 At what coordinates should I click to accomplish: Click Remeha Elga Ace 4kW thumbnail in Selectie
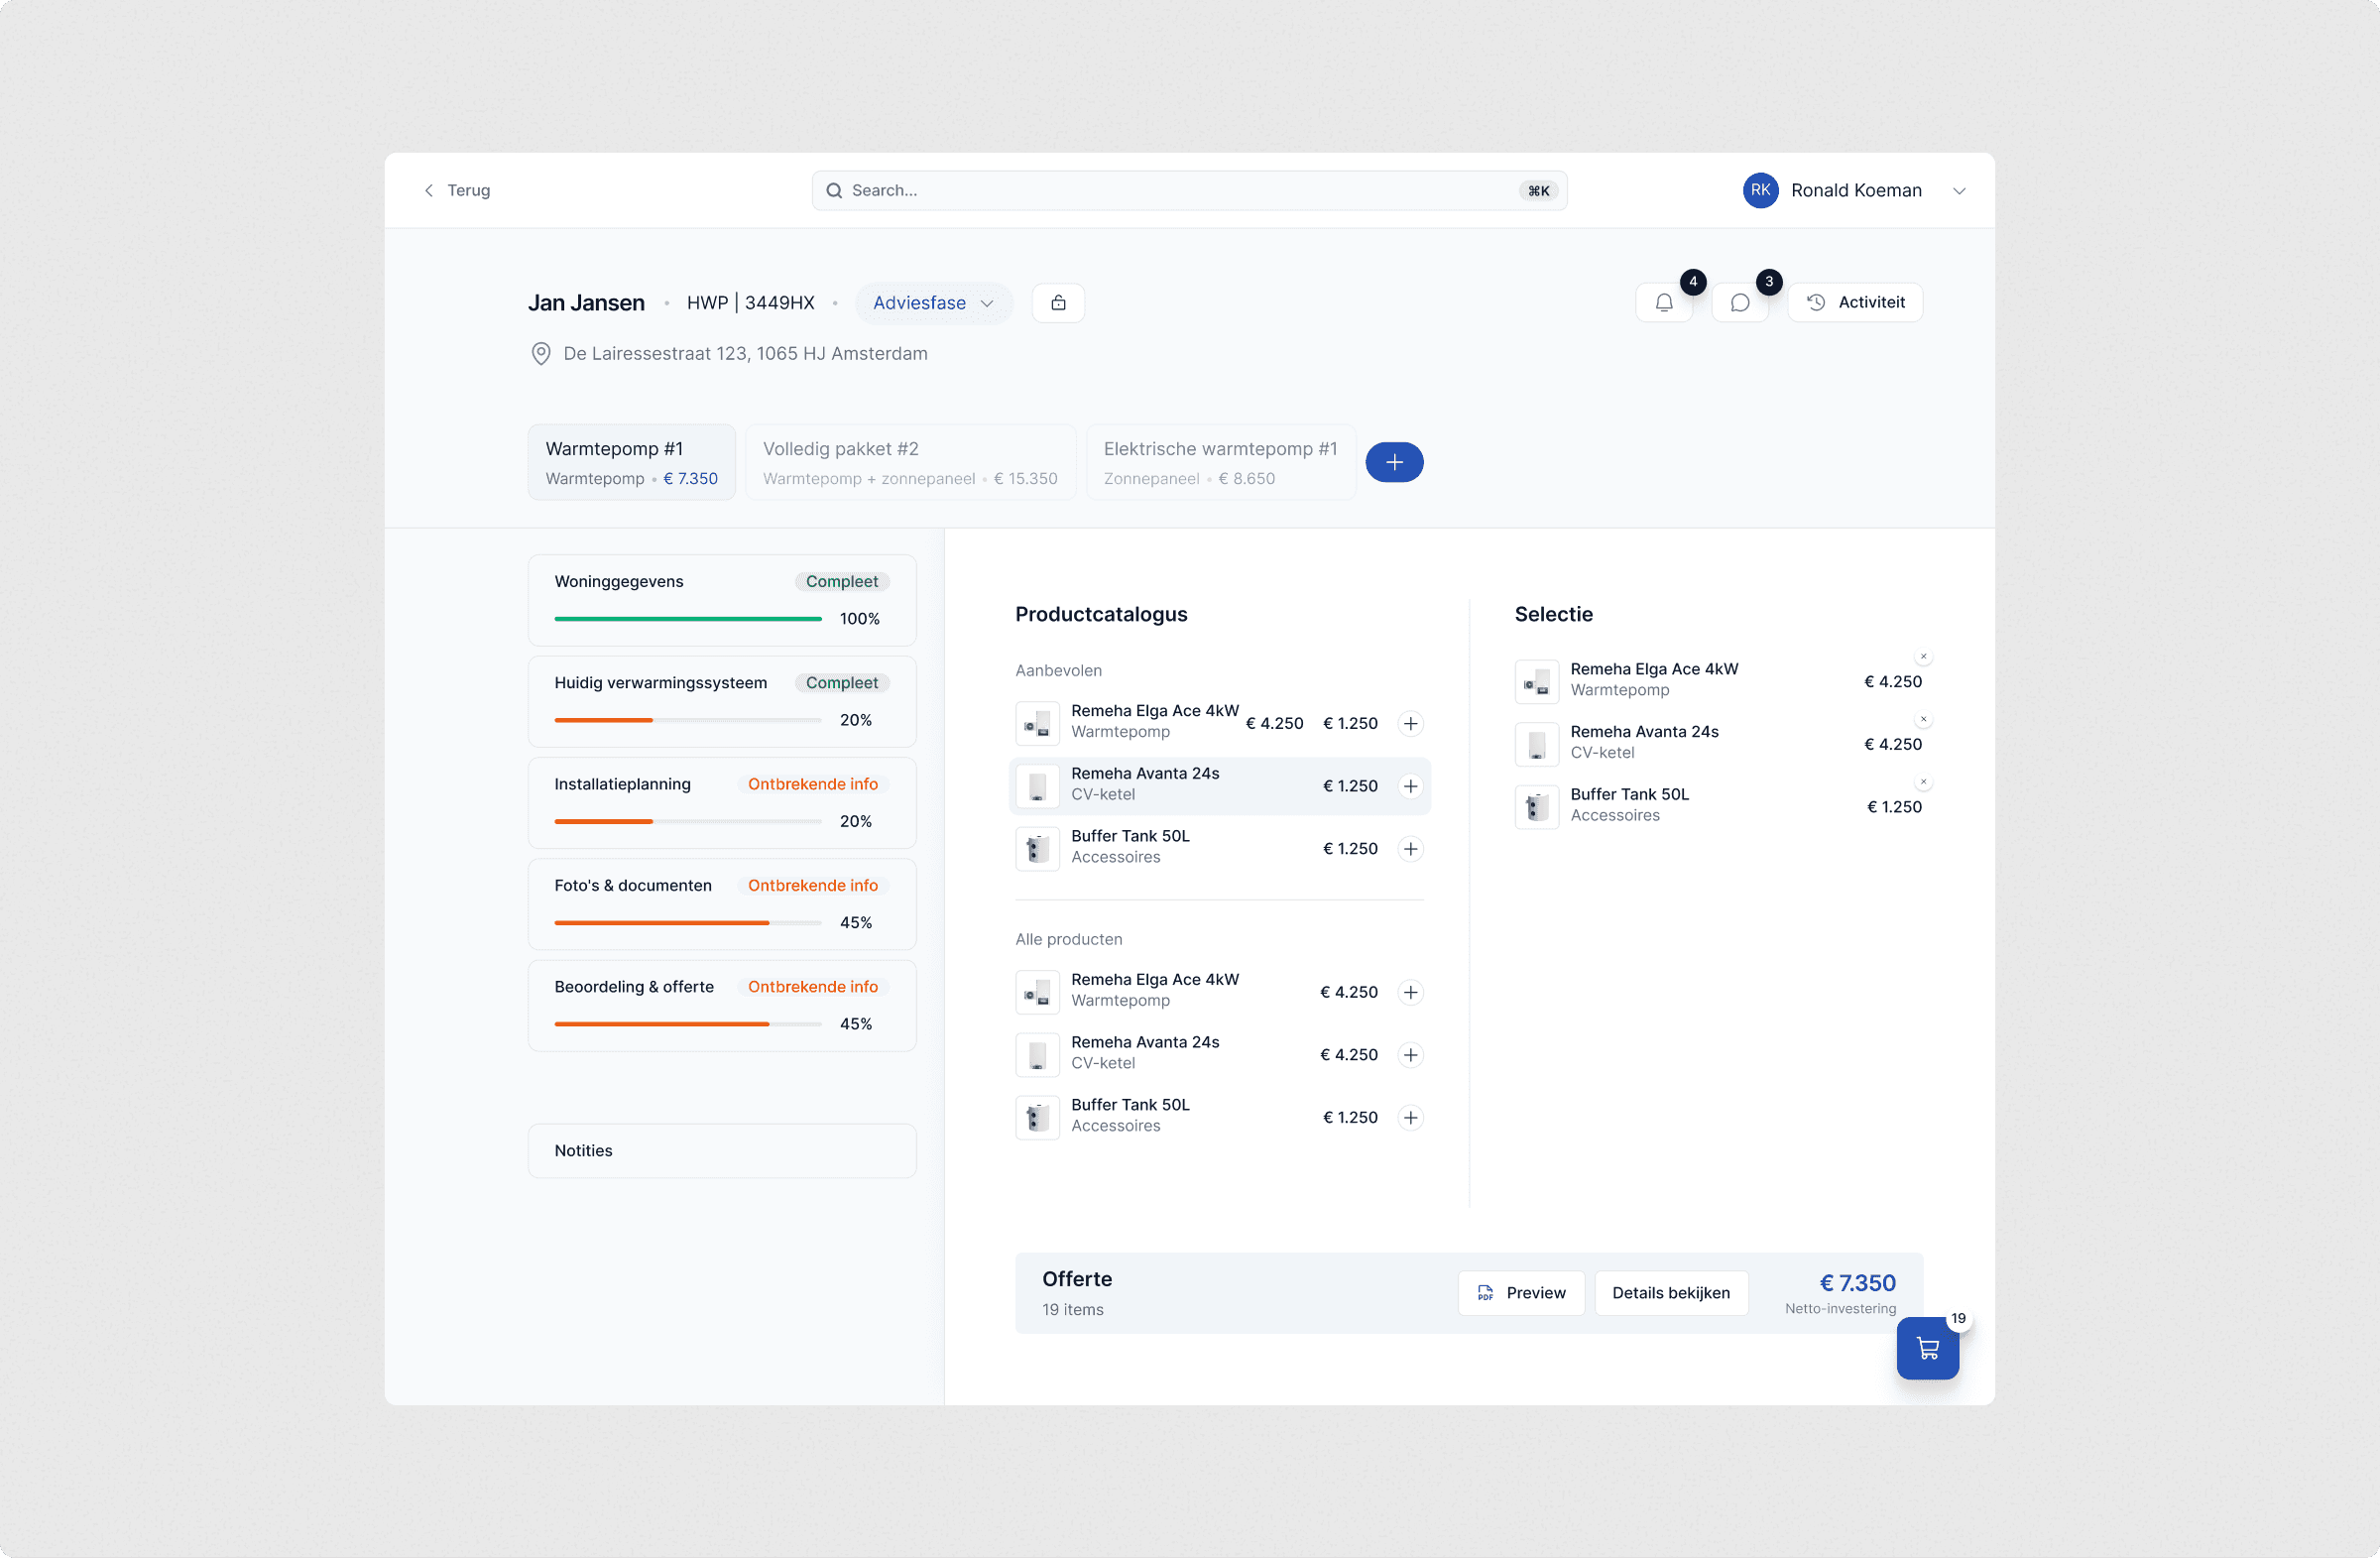click(1537, 682)
